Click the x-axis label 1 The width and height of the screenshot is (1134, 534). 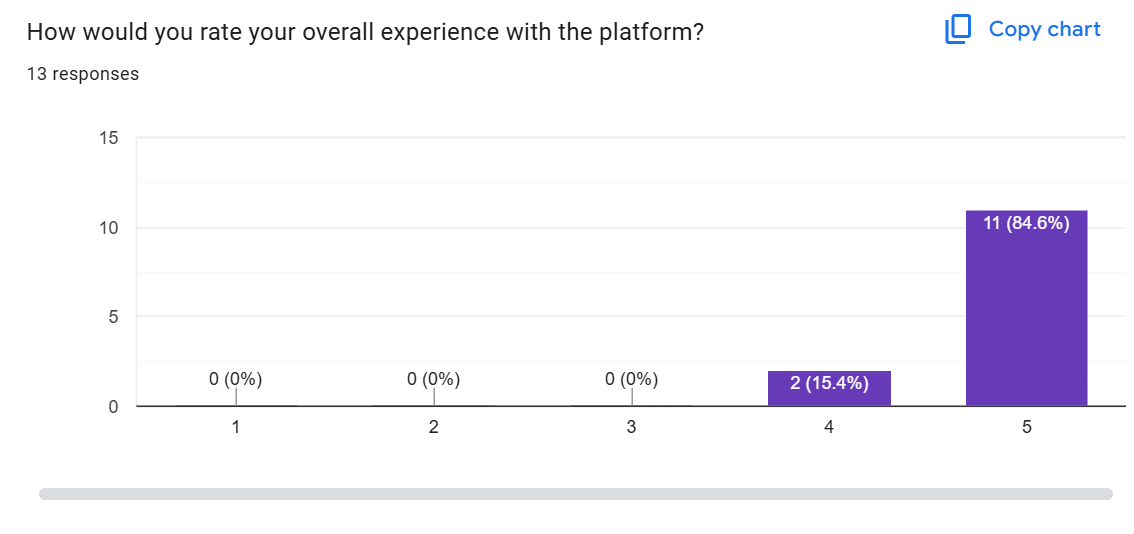(x=236, y=427)
